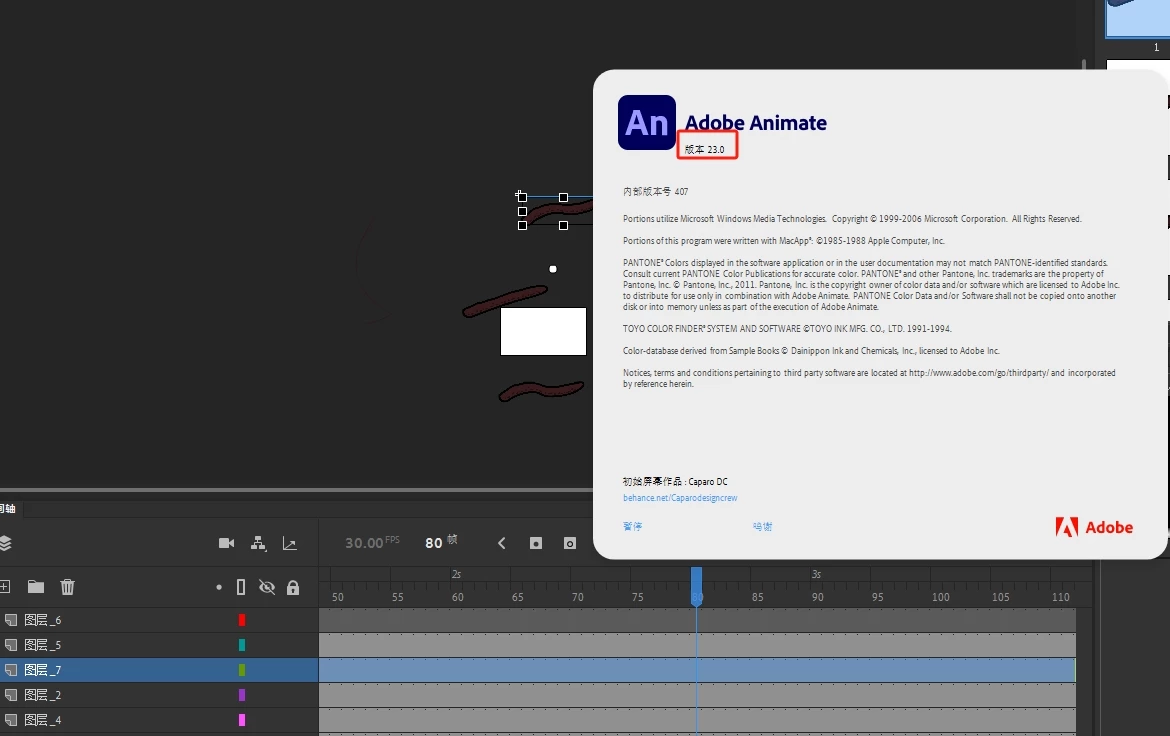
Task: Click the 鸣谢 credits link
Action: (x=763, y=526)
